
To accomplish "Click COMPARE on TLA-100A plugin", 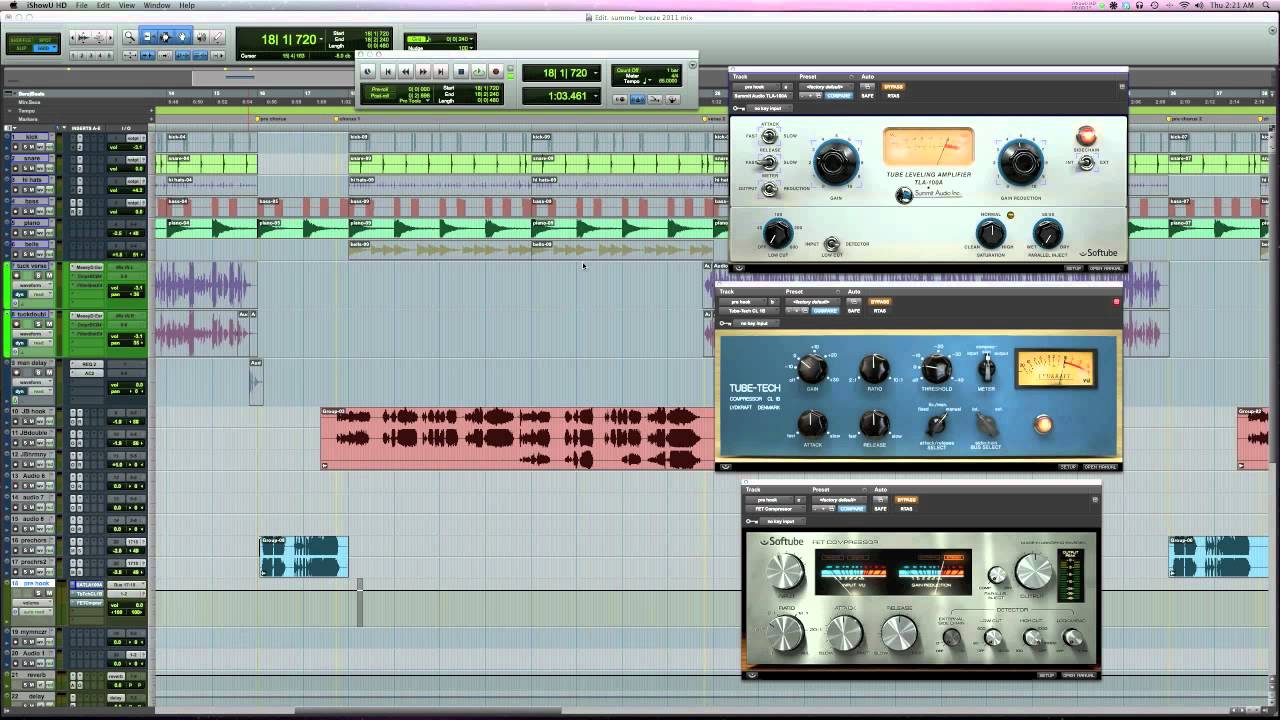I will [838, 96].
